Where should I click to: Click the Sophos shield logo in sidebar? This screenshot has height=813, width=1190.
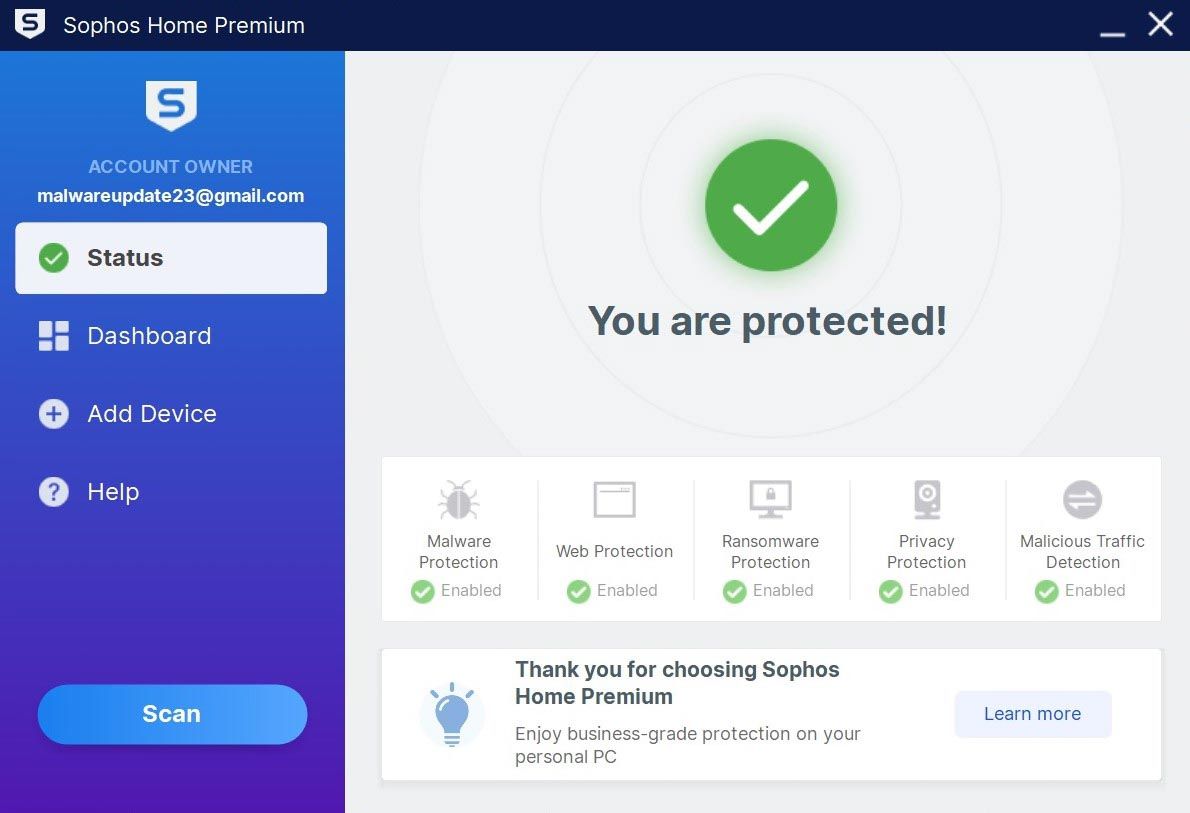pyautogui.click(x=170, y=104)
